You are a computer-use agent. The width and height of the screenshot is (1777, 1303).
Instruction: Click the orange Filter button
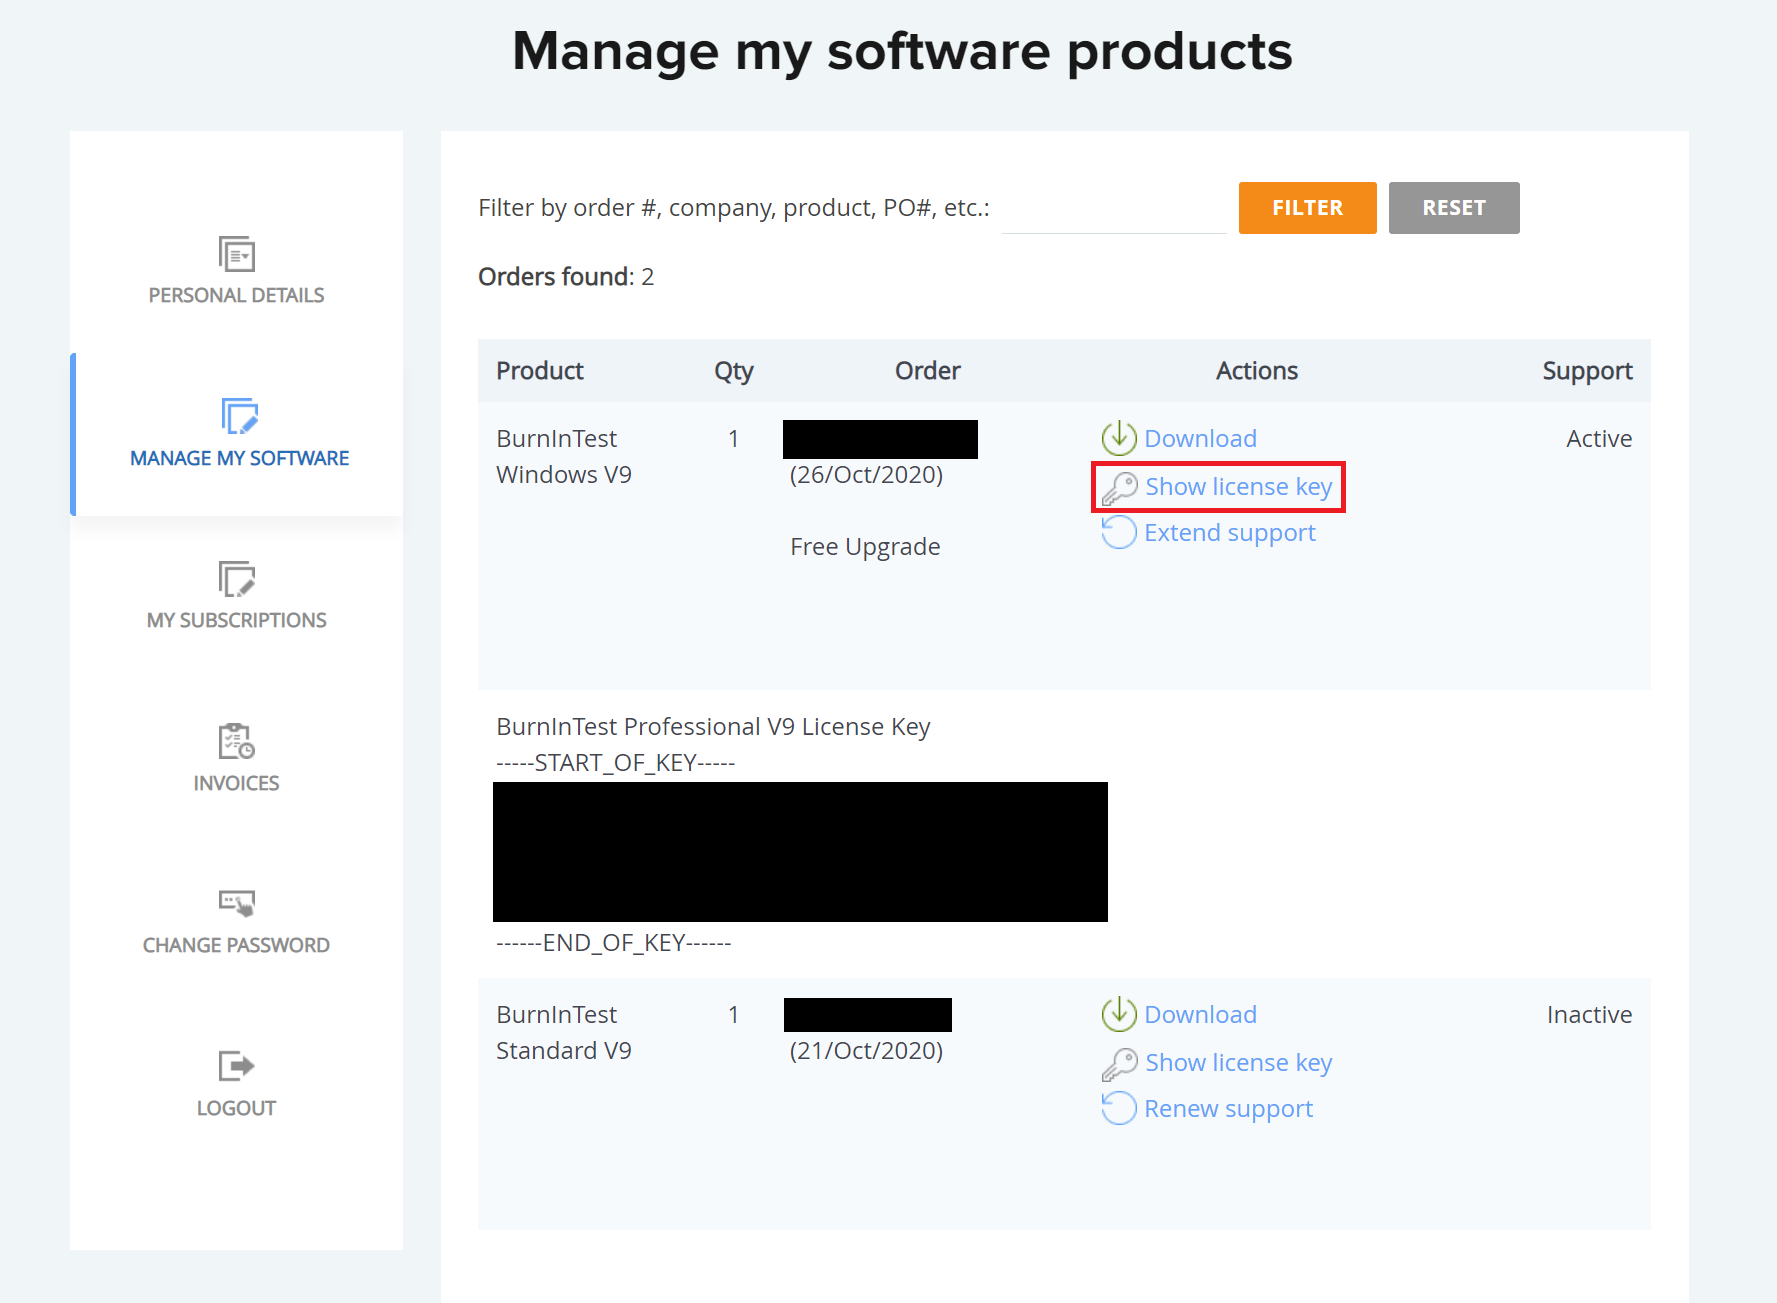(x=1308, y=208)
